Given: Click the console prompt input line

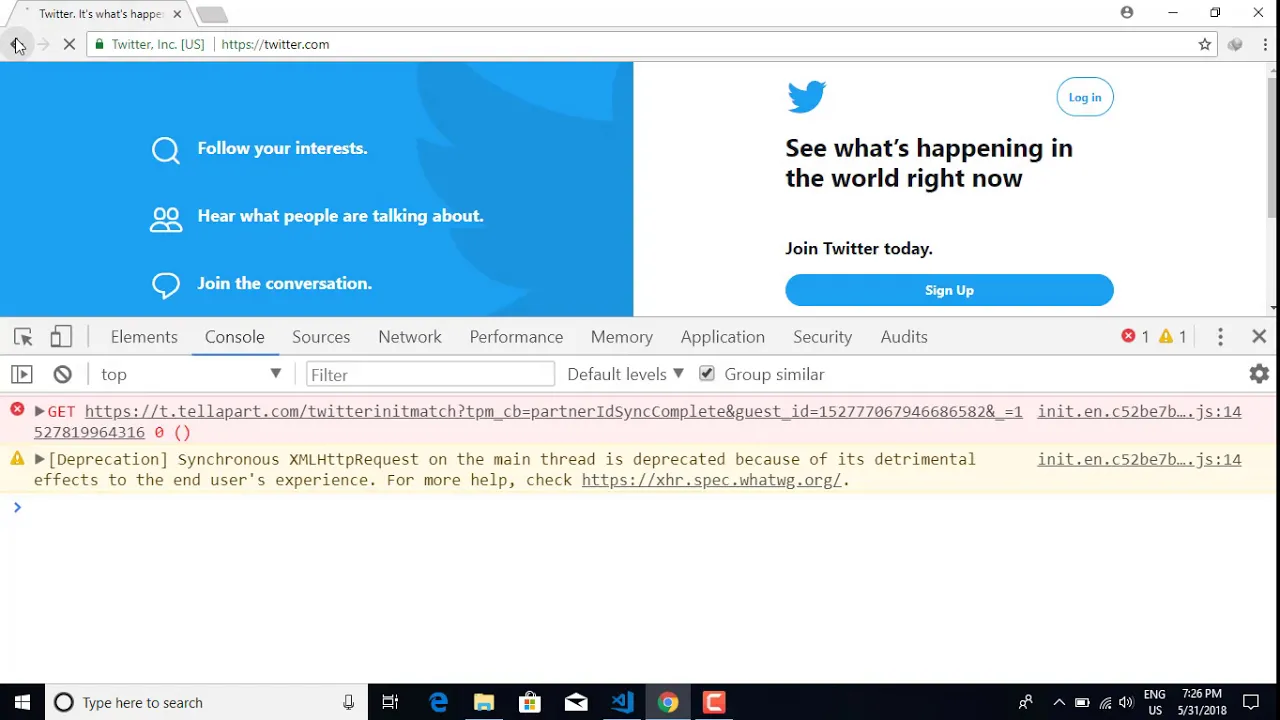Looking at the screenshot, I should 640,508.
